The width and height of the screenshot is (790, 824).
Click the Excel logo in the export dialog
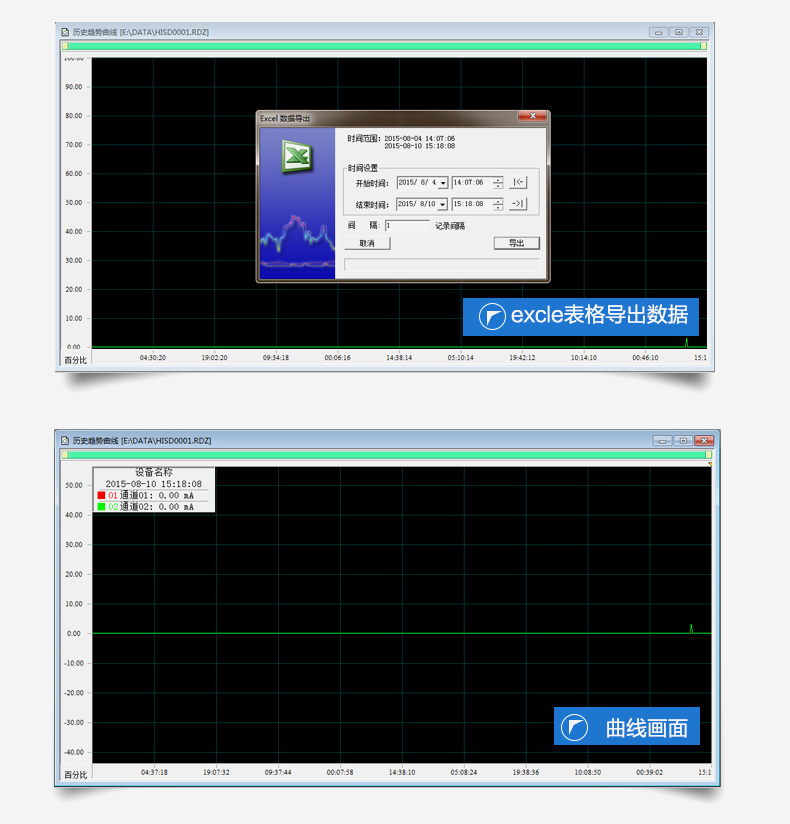pos(295,156)
